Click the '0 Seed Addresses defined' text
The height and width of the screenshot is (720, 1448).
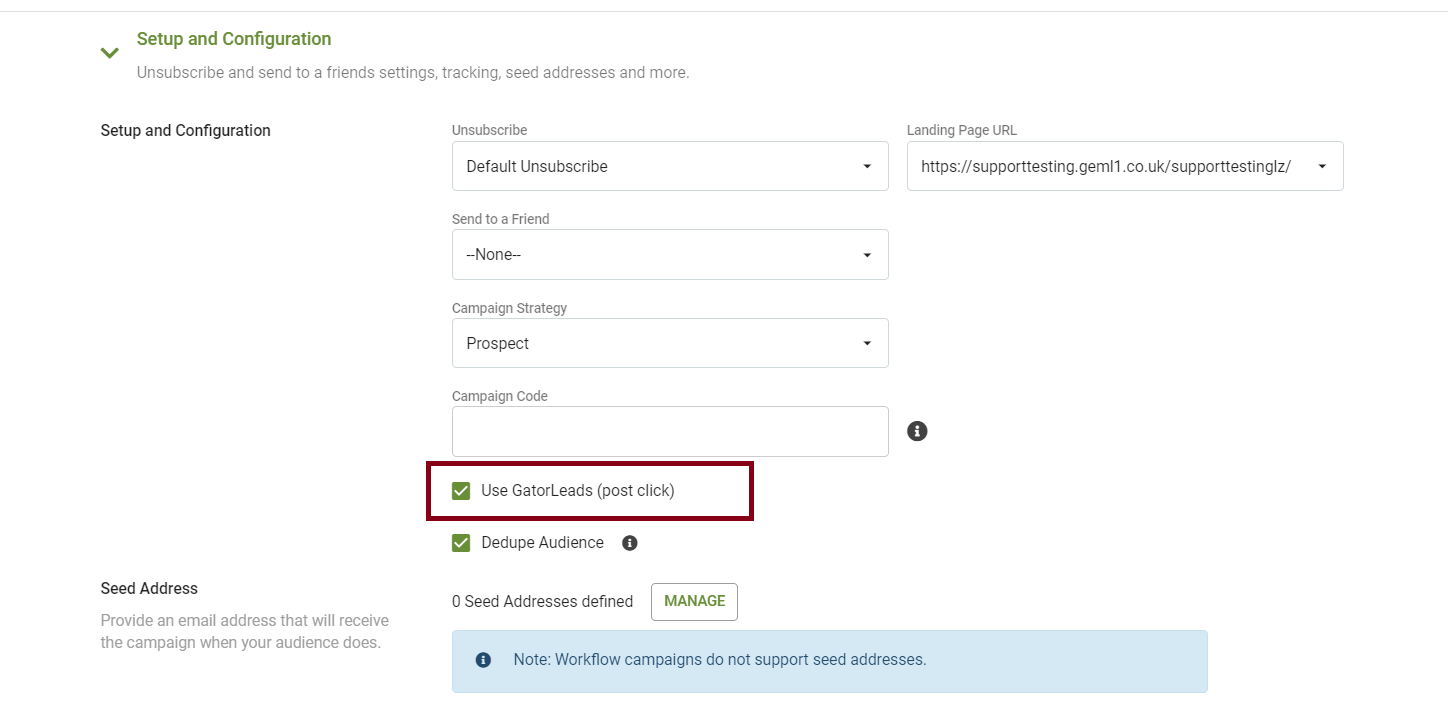click(x=542, y=602)
